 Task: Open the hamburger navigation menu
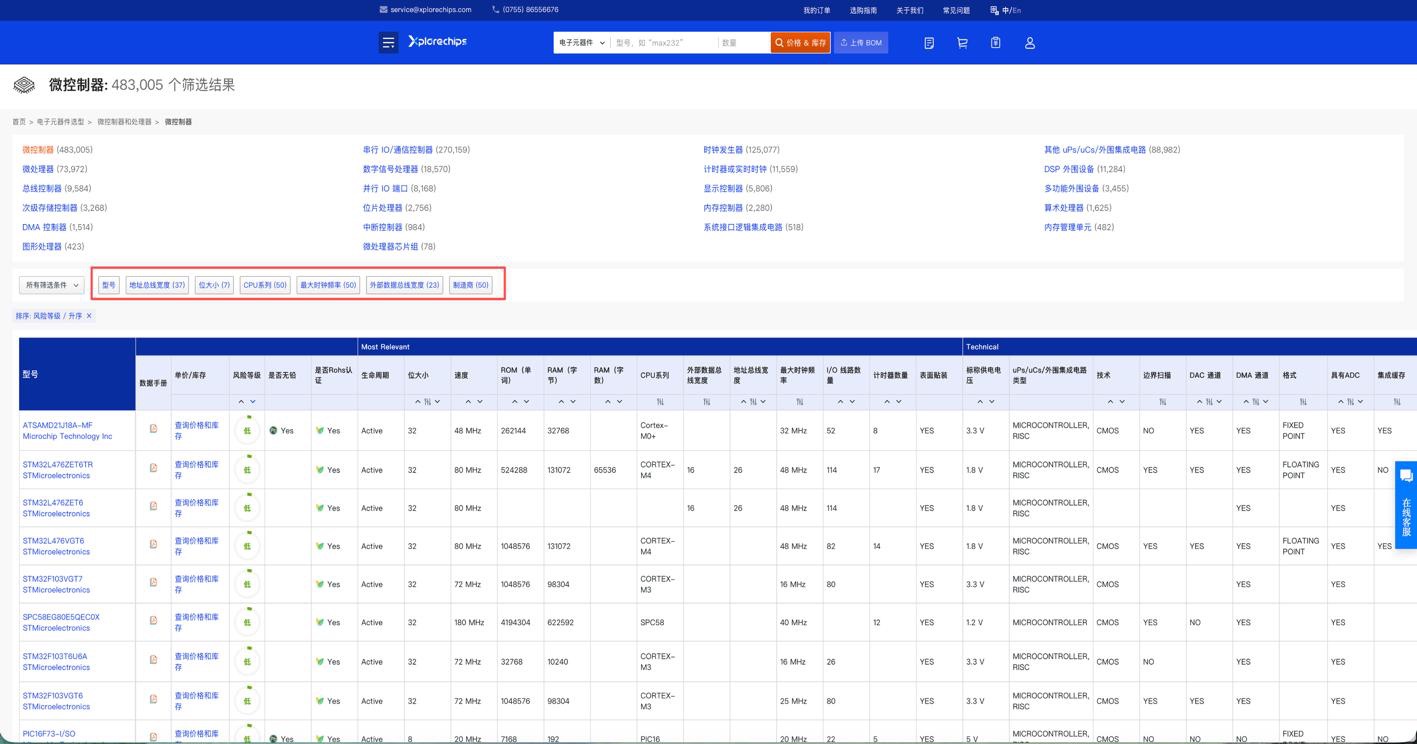pos(388,42)
